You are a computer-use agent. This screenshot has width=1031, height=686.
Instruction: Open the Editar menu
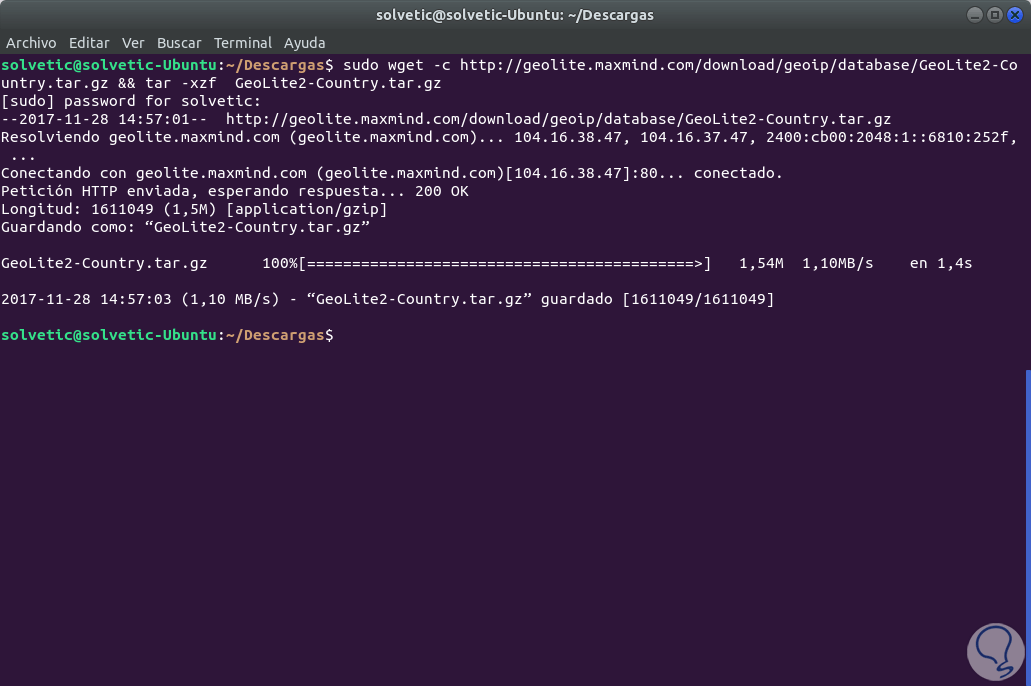point(89,43)
